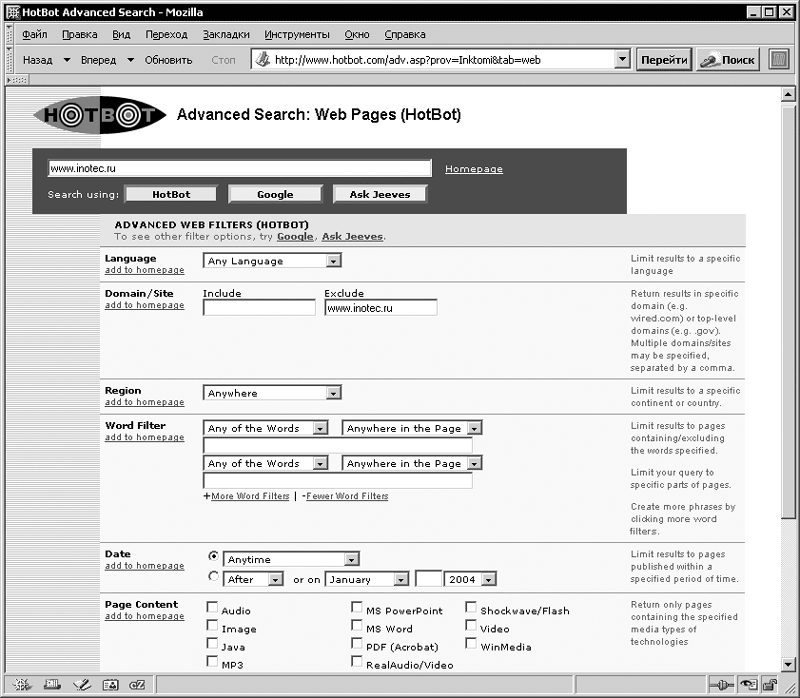Open the first Any of the Words dropdown
Image resolution: width=800 pixels, height=698 pixels.
tap(265, 428)
